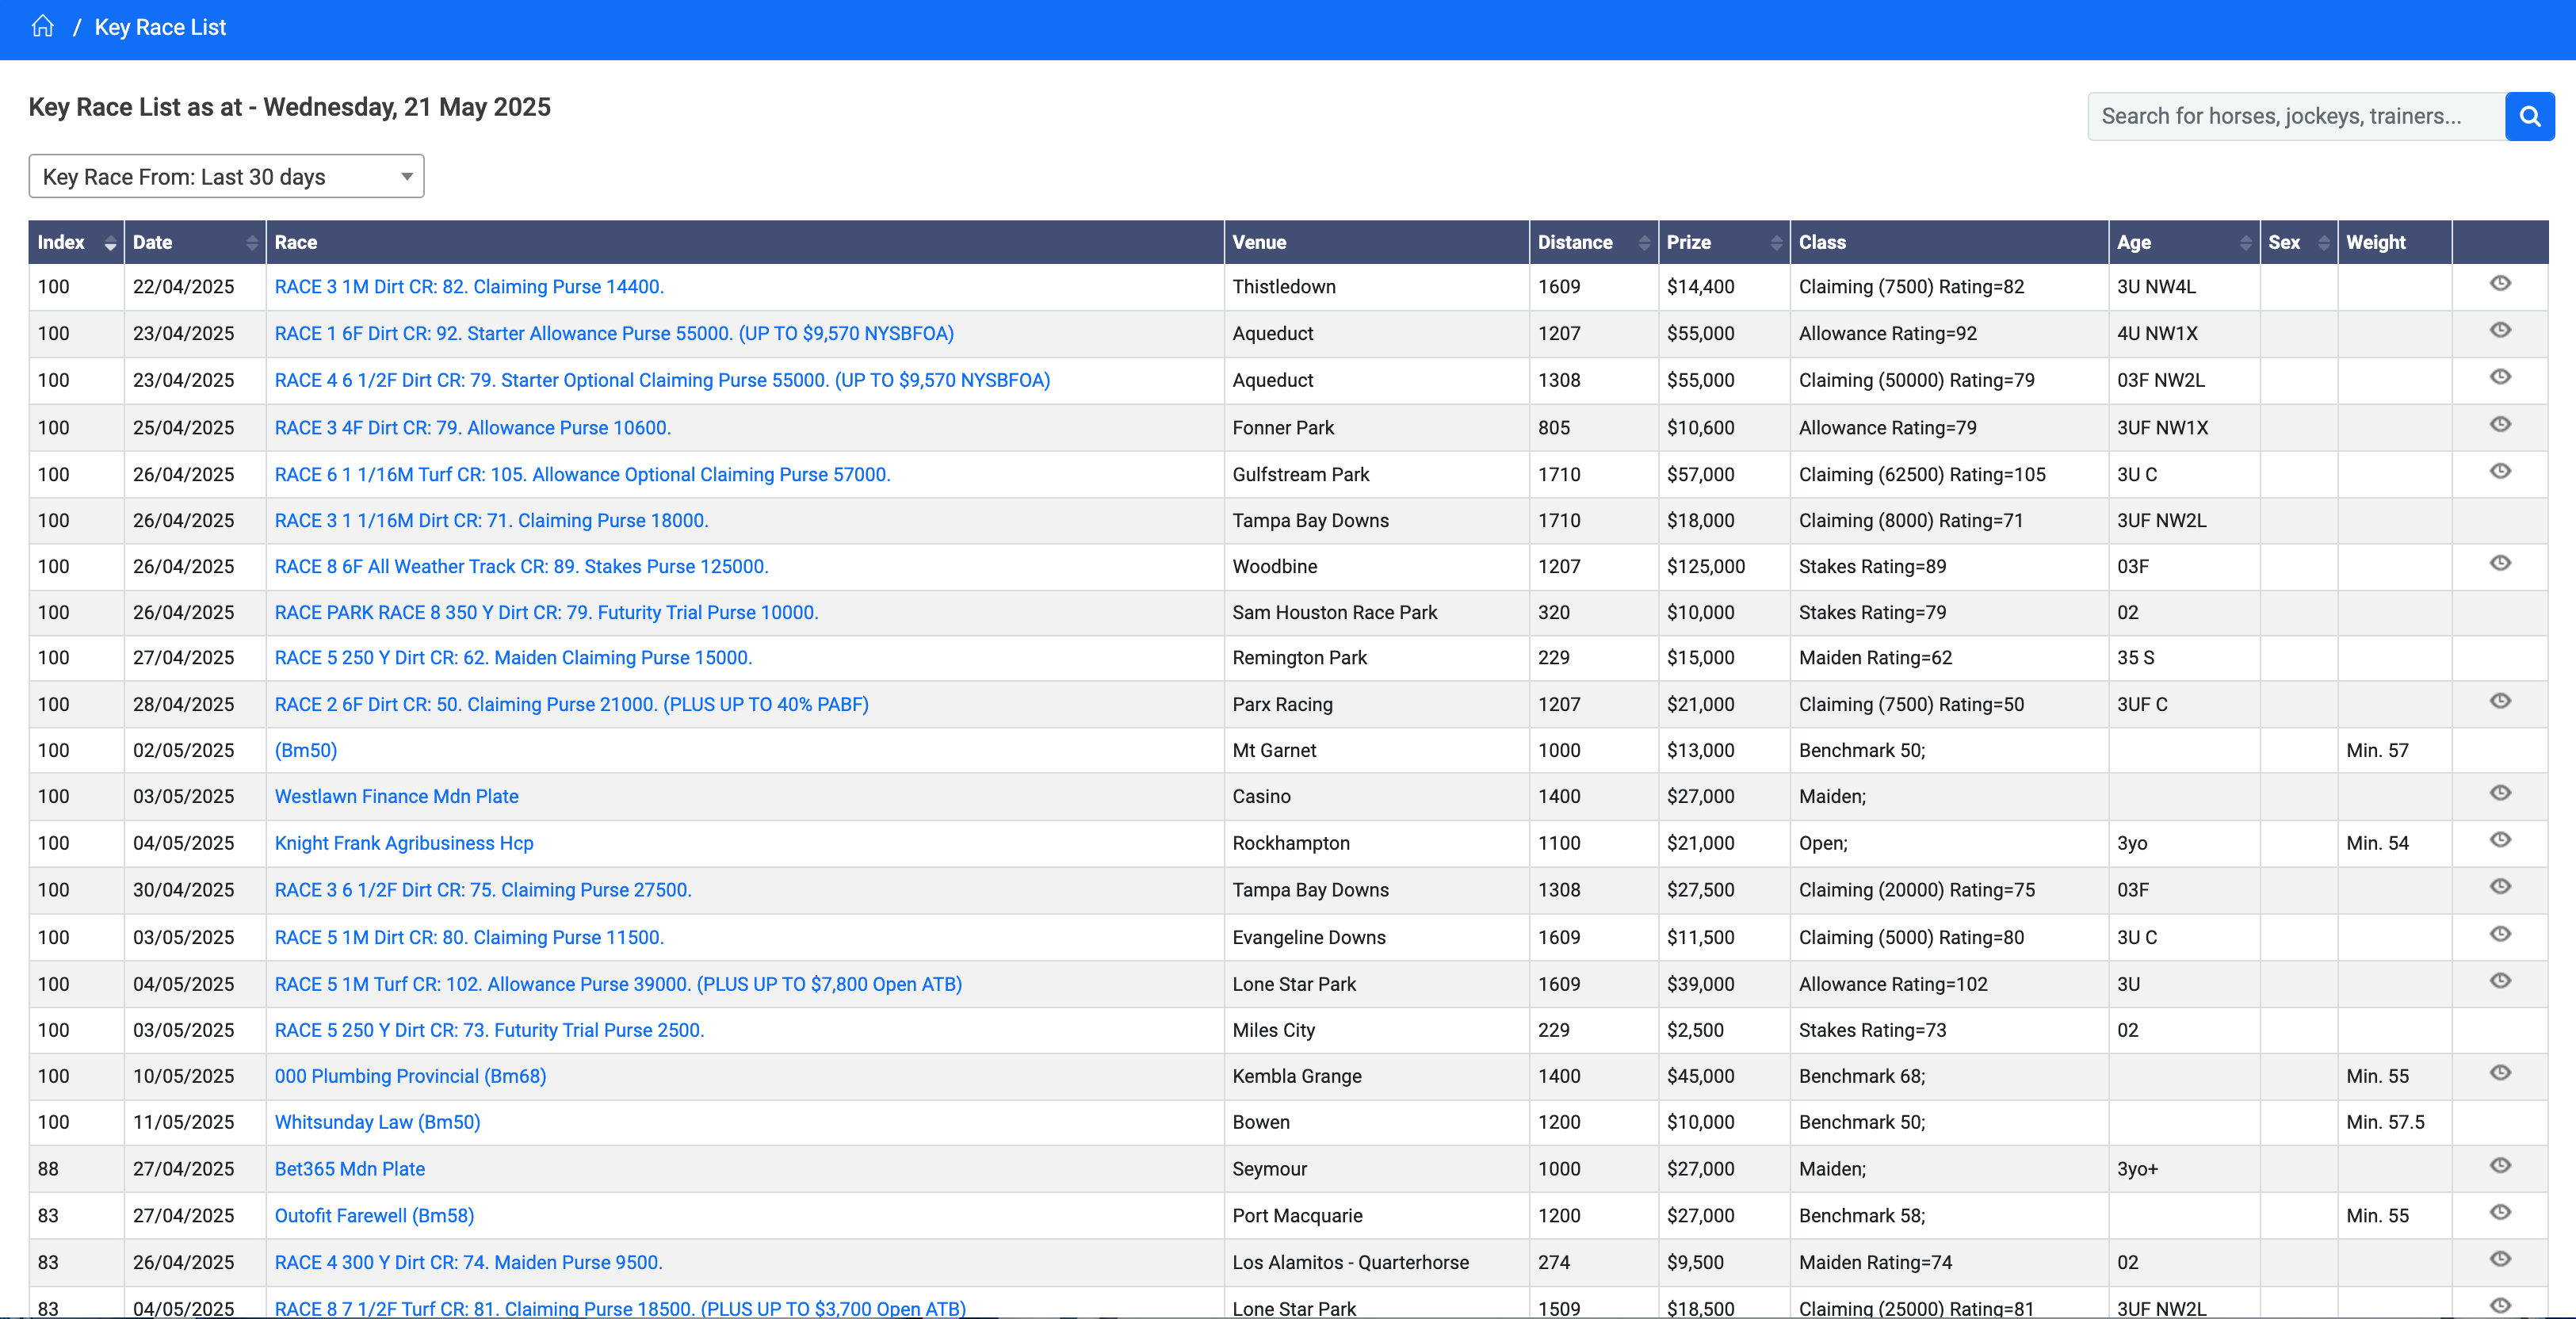Click eye icon for Seymour race row
The image size is (2576, 1319).
click(x=2499, y=1166)
